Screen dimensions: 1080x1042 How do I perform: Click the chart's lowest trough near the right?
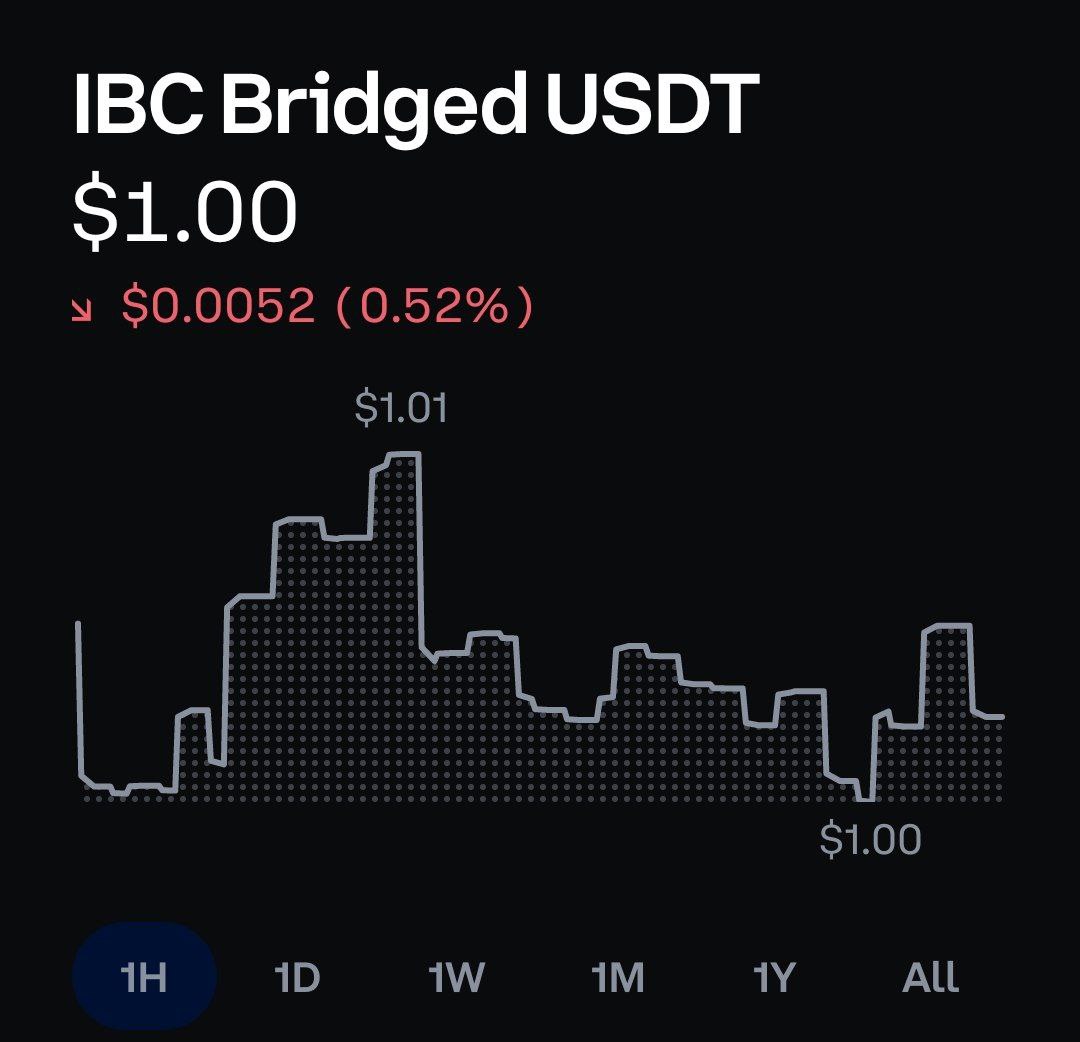pos(865,799)
